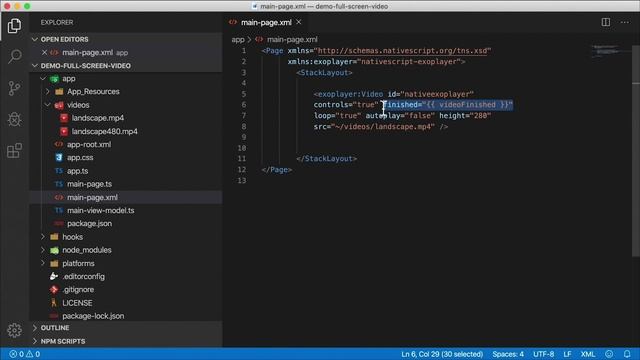Image resolution: width=640 pixels, height=360 pixels.
Task: Open Go to Line via Ln 6, Col 29
Action: (x=442, y=354)
